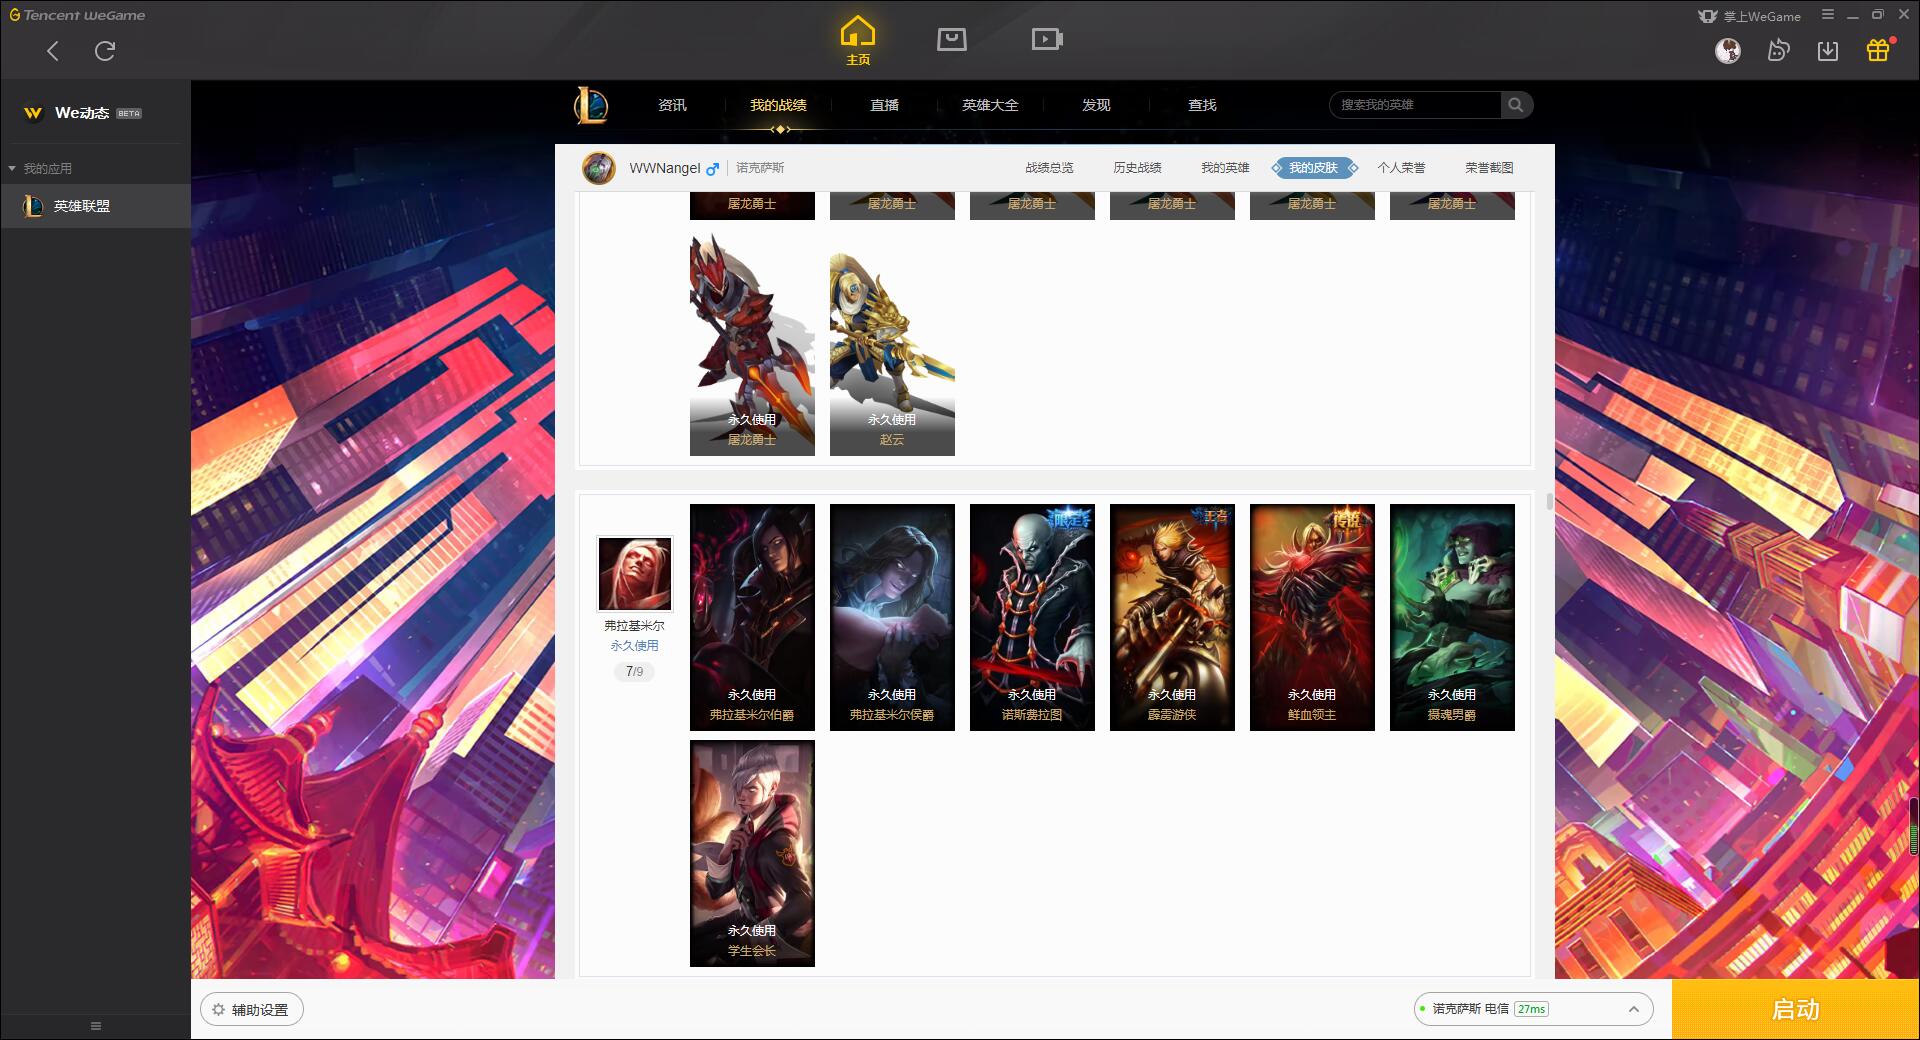Open the 弗拉基米尔侯爵 skin card
This screenshot has width=1920, height=1040.
click(x=892, y=617)
